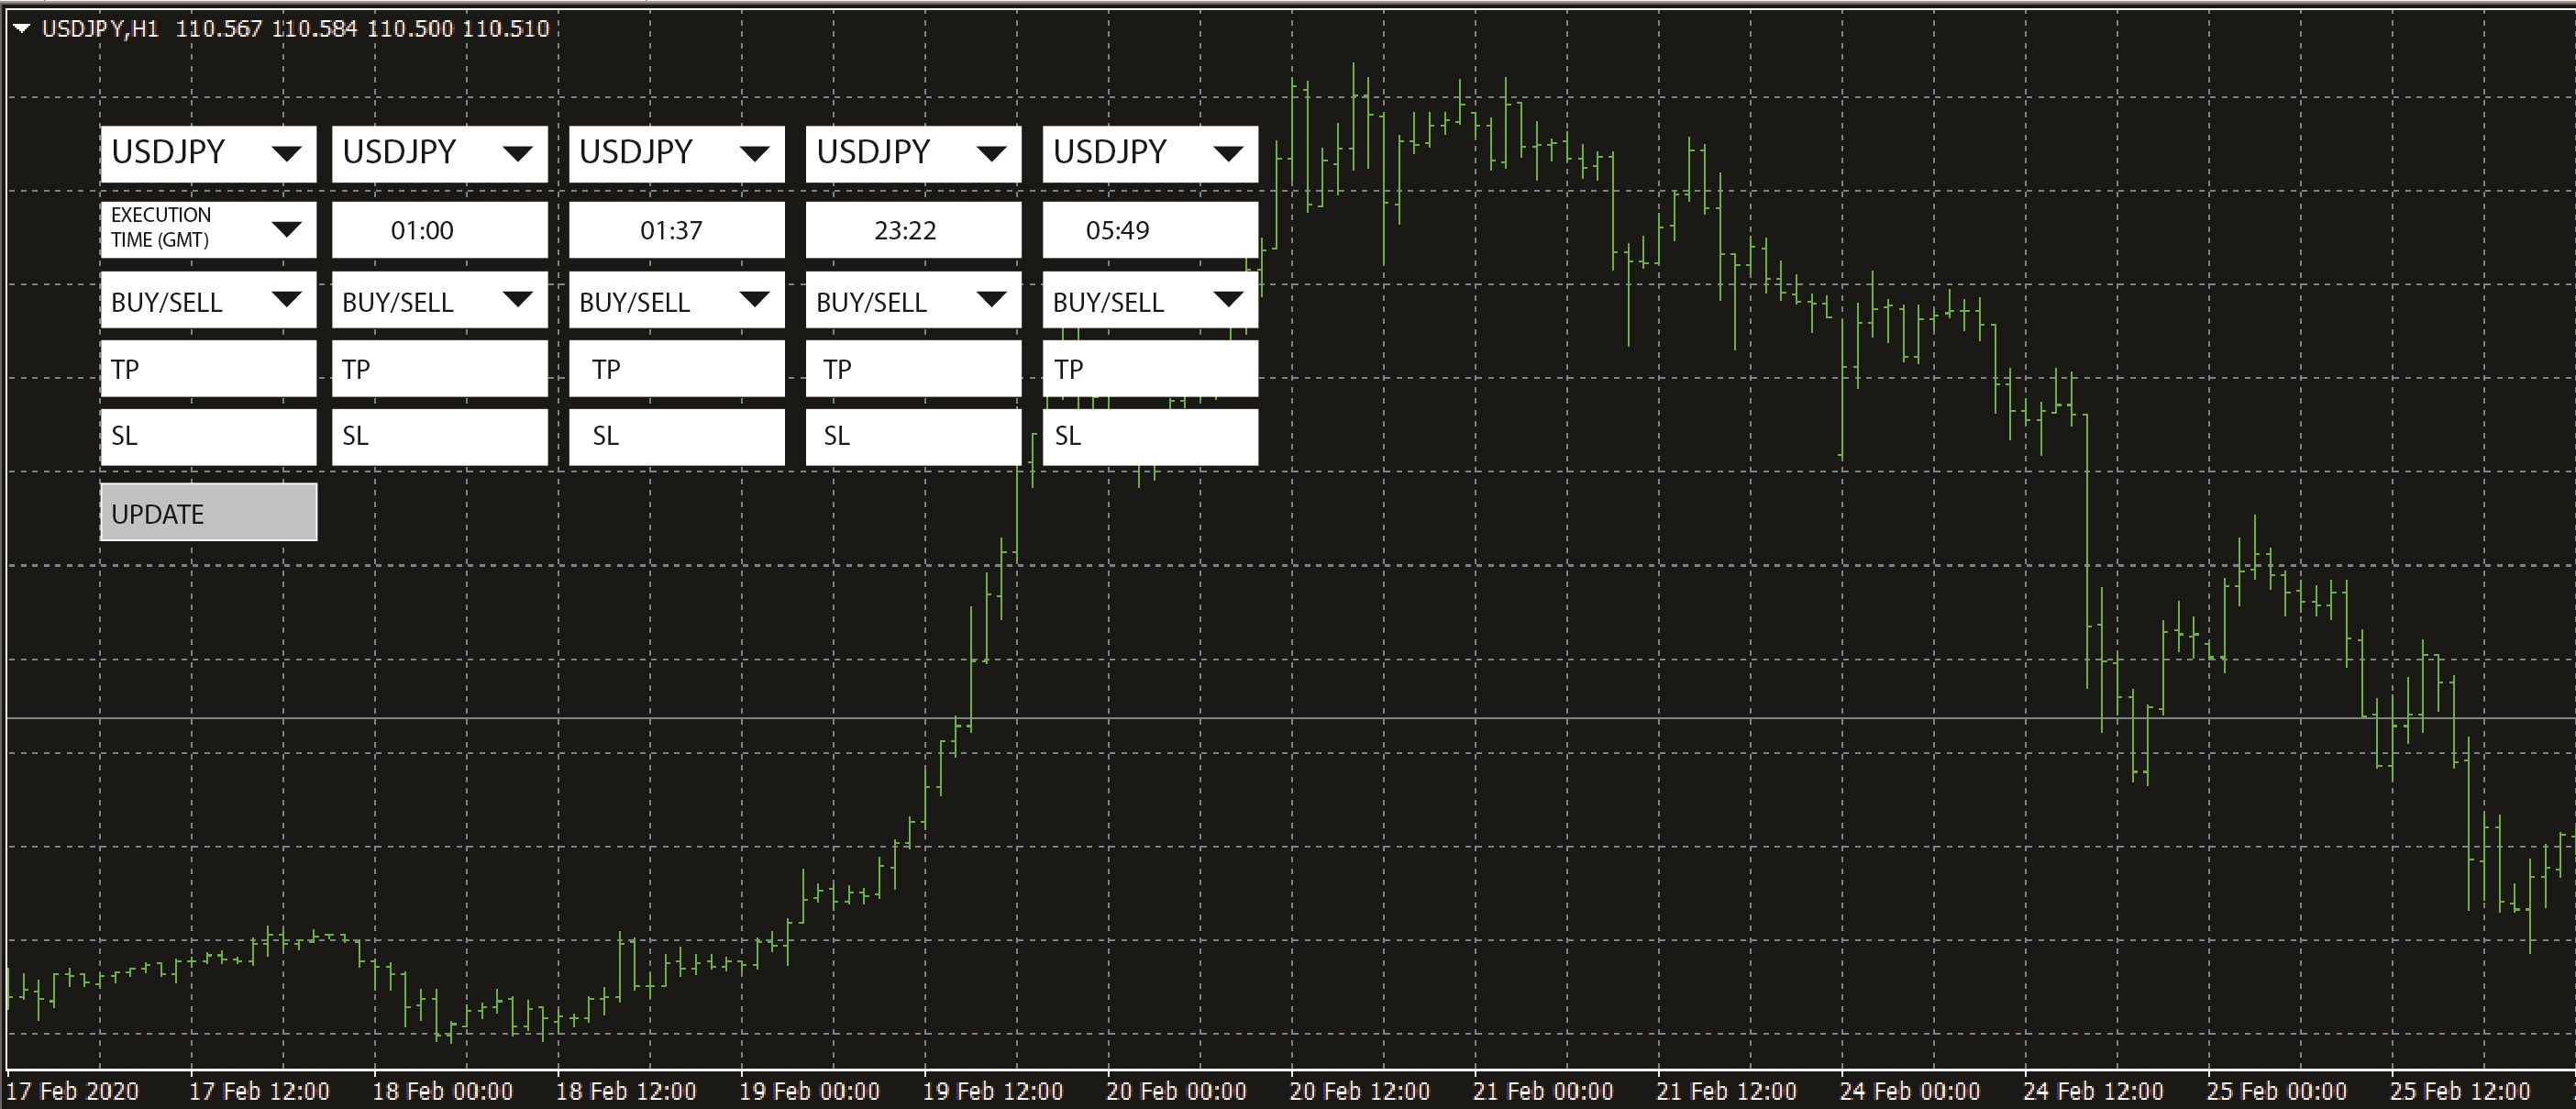Click the TP field in first column
Image resolution: width=2576 pixels, height=1109 pixels.
coord(208,369)
